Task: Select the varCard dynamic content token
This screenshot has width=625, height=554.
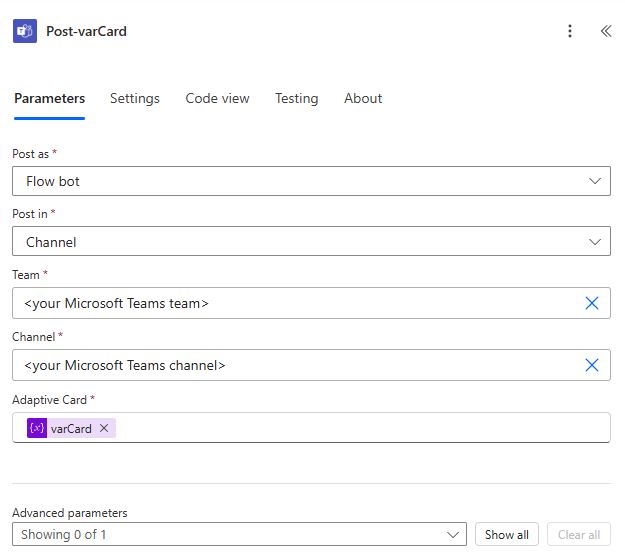Action: click(71, 428)
